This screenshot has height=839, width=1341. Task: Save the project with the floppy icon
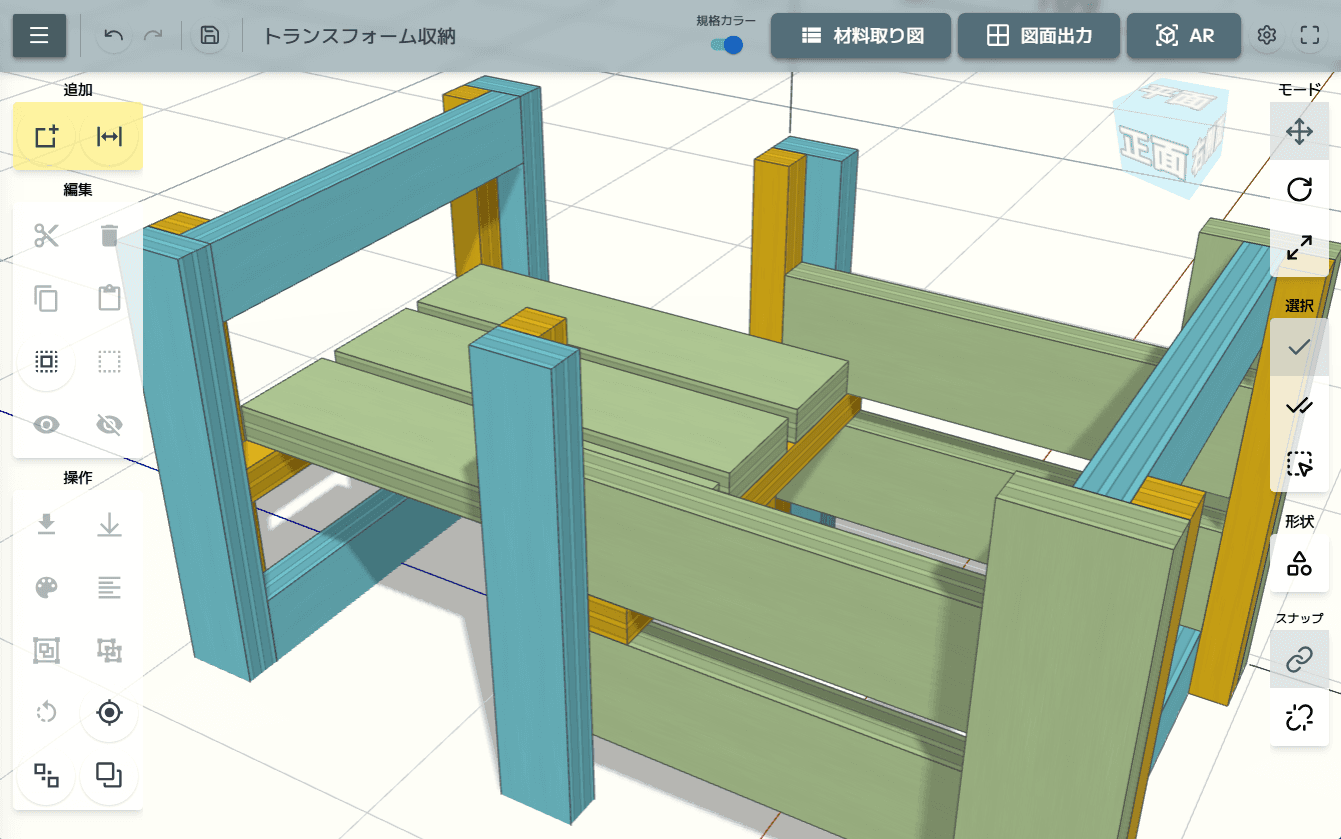click(209, 36)
